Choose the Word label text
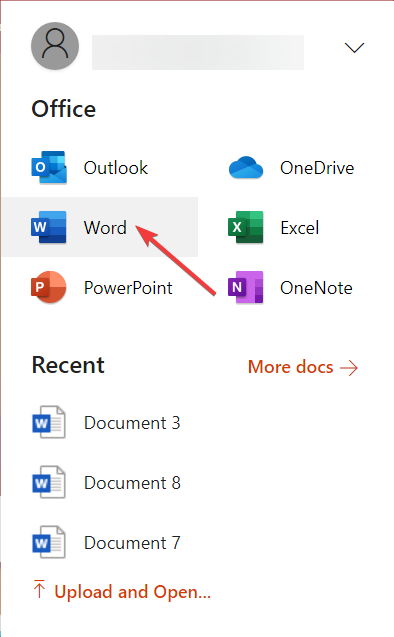This screenshot has width=394, height=637. tap(105, 228)
